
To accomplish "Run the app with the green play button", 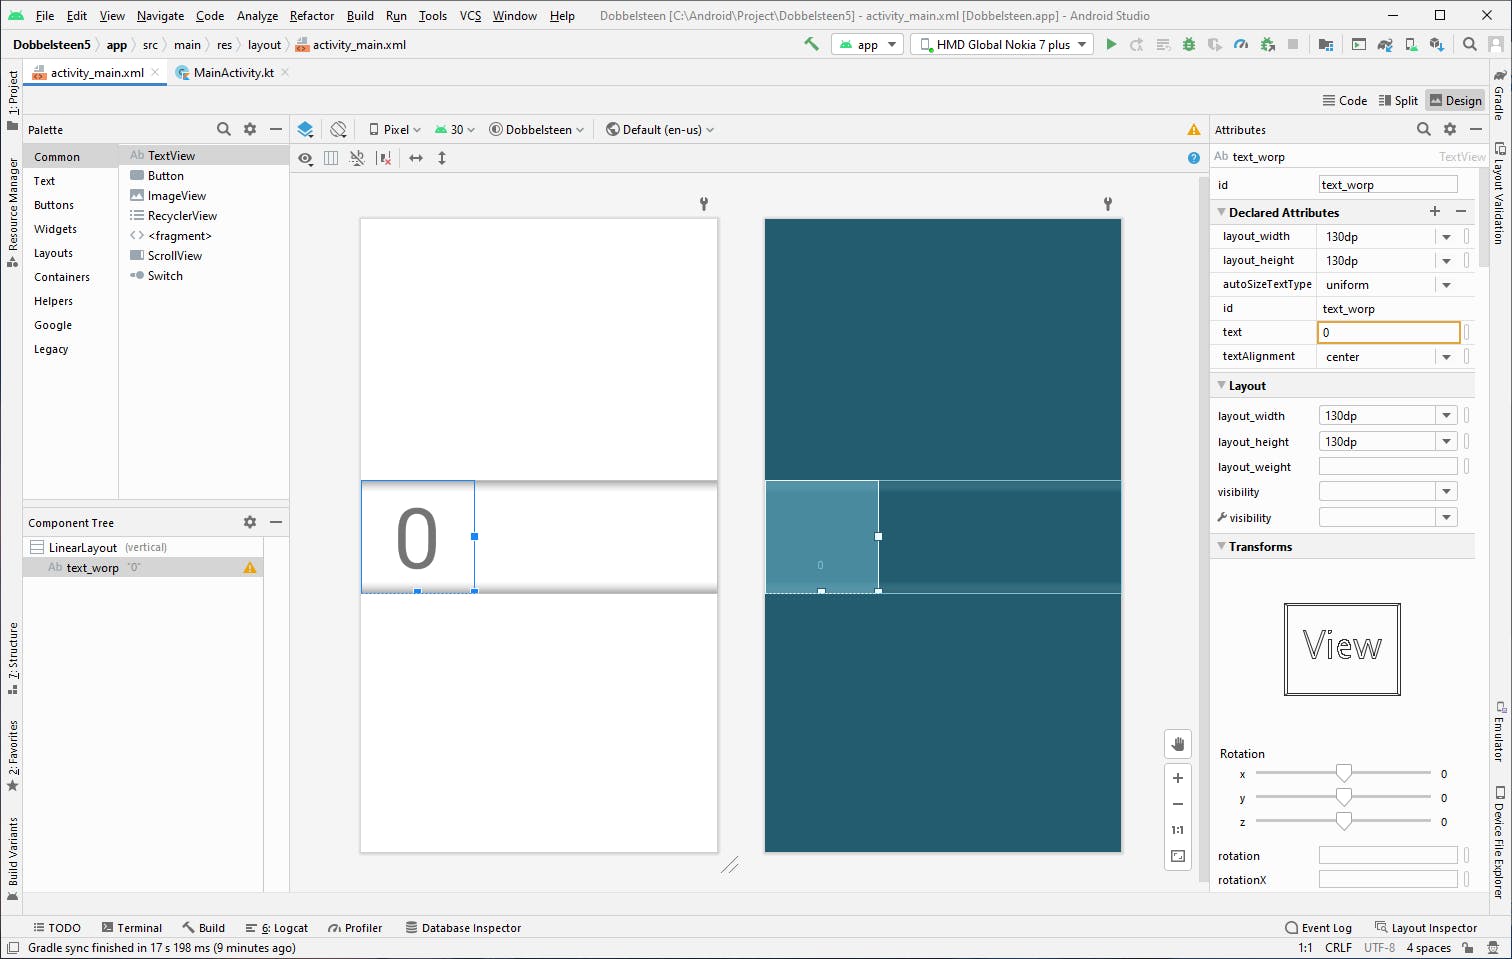I will coord(1111,44).
